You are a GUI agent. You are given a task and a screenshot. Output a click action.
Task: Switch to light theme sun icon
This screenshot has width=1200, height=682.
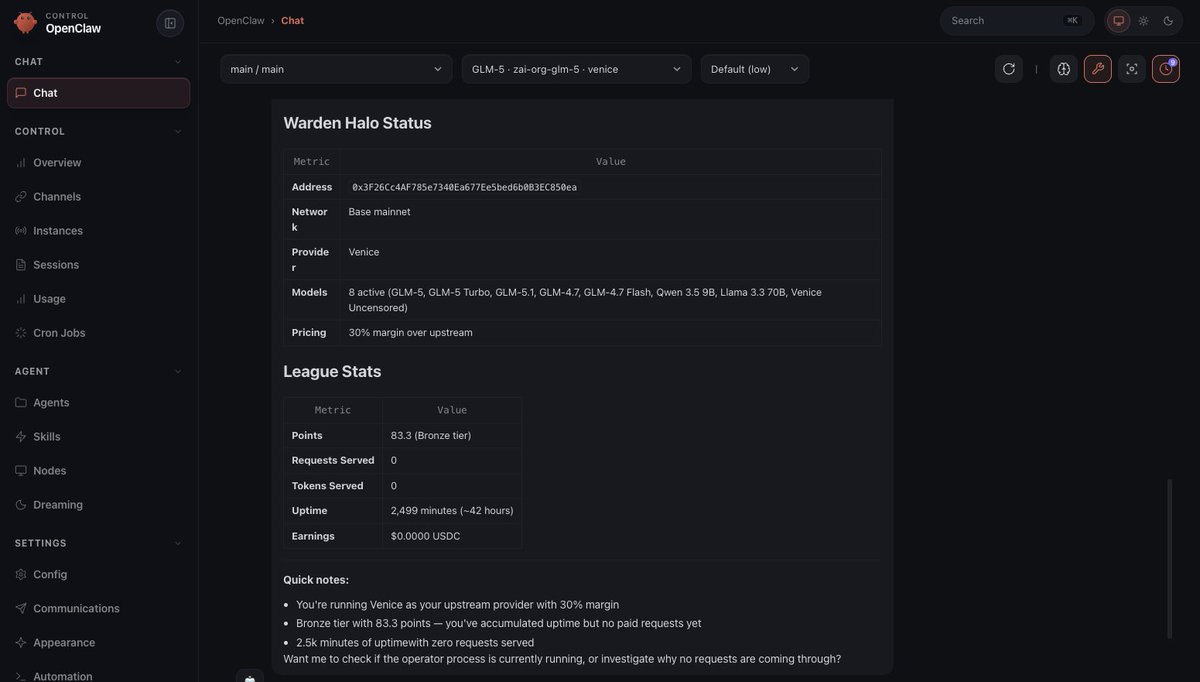tap(1144, 21)
